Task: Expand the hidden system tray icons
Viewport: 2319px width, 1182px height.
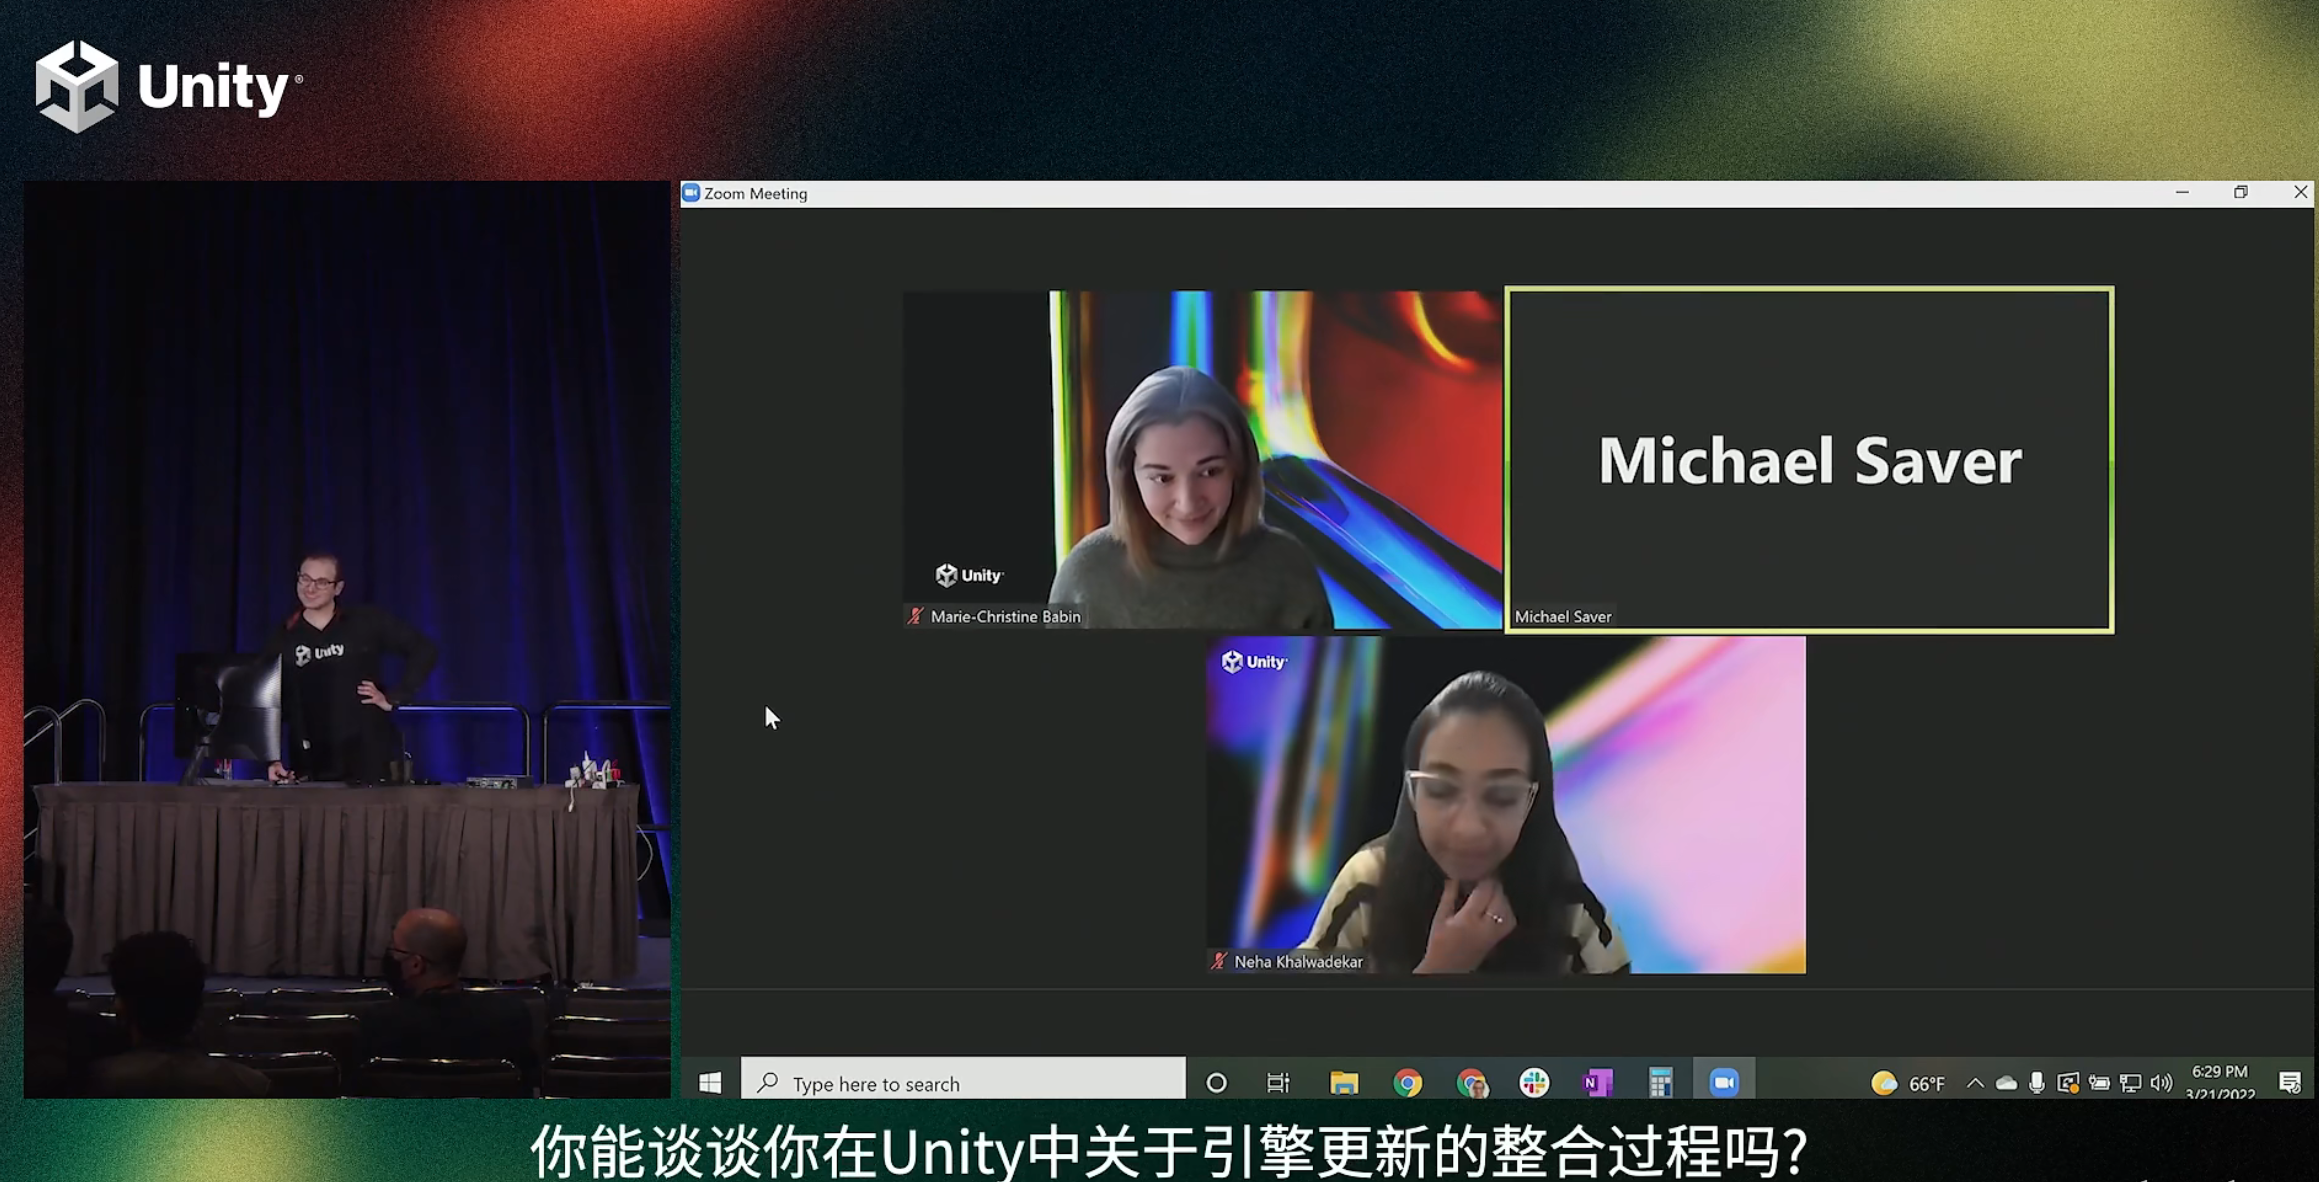Action: 1975,1083
